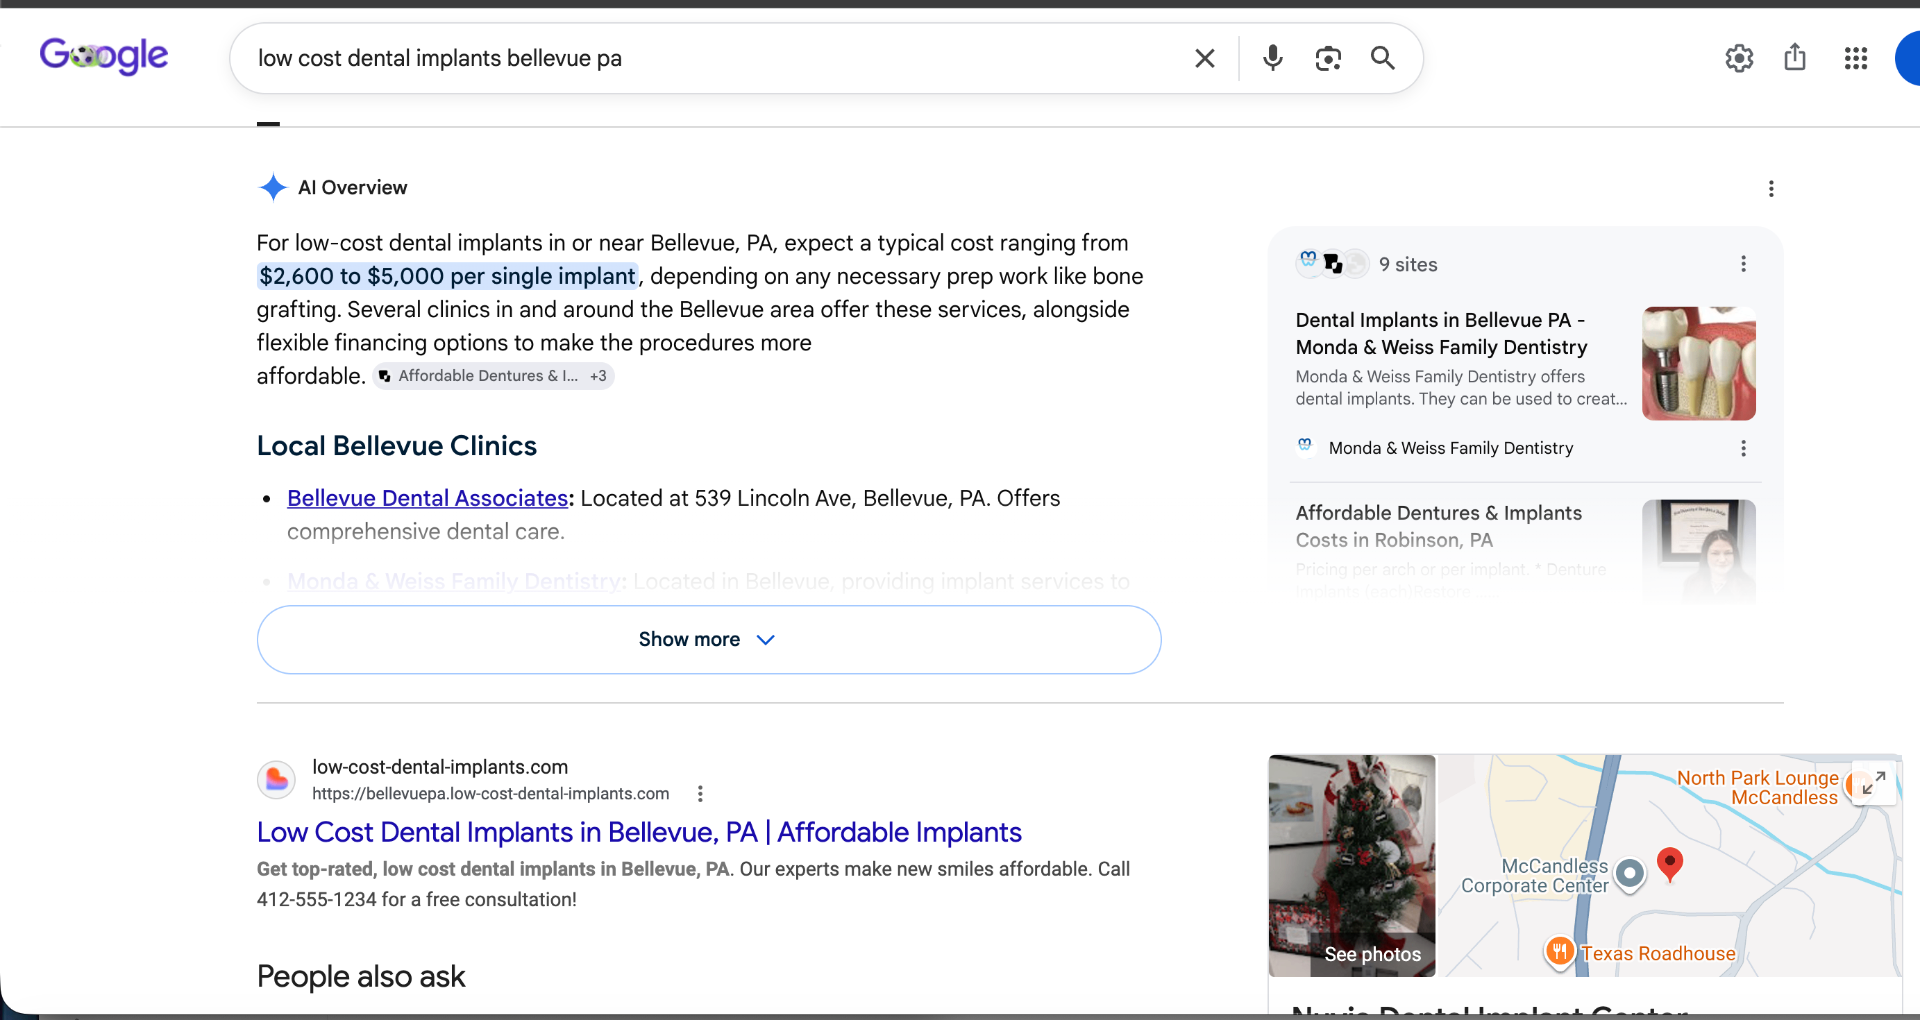Open three-dot menu for low-cost-dental-implants.com result
Image resolution: width=1920 pixels, height=1020 pixels.
pyautogui.click(x=700, y=794)
